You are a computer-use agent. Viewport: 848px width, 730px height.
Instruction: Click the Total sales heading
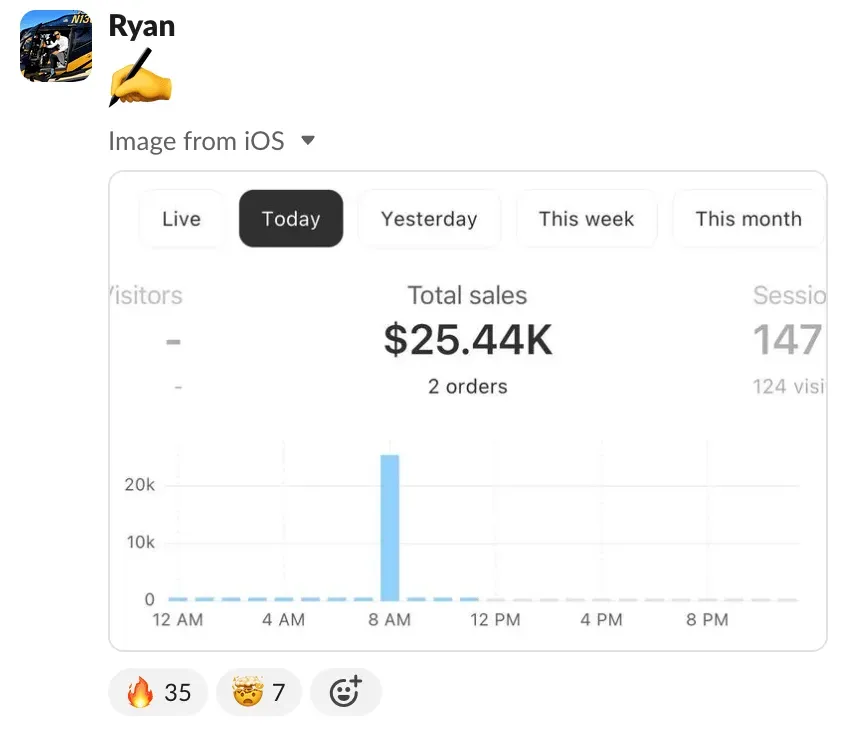(x=467, y=295)
